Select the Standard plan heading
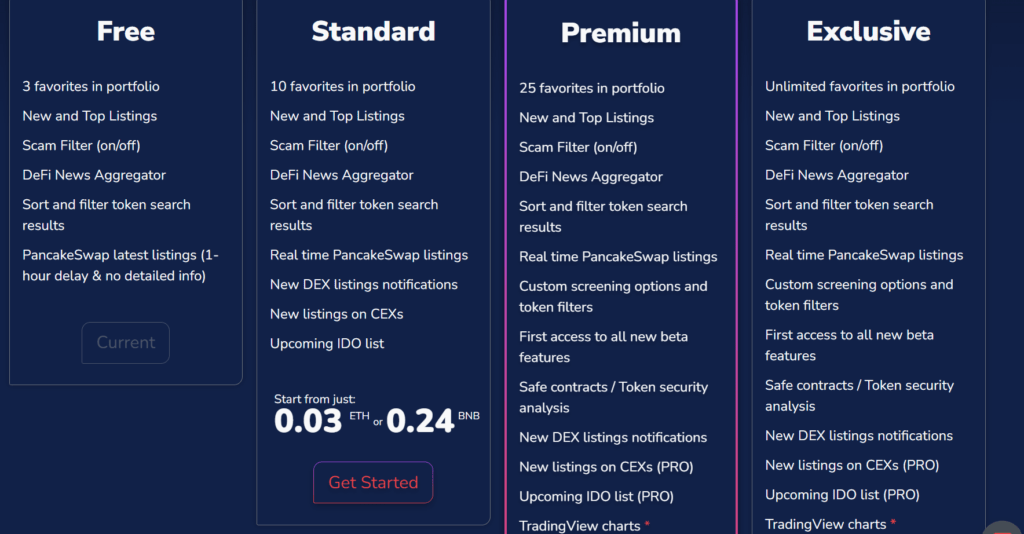 pyautogui.click(x=373, y=31)
